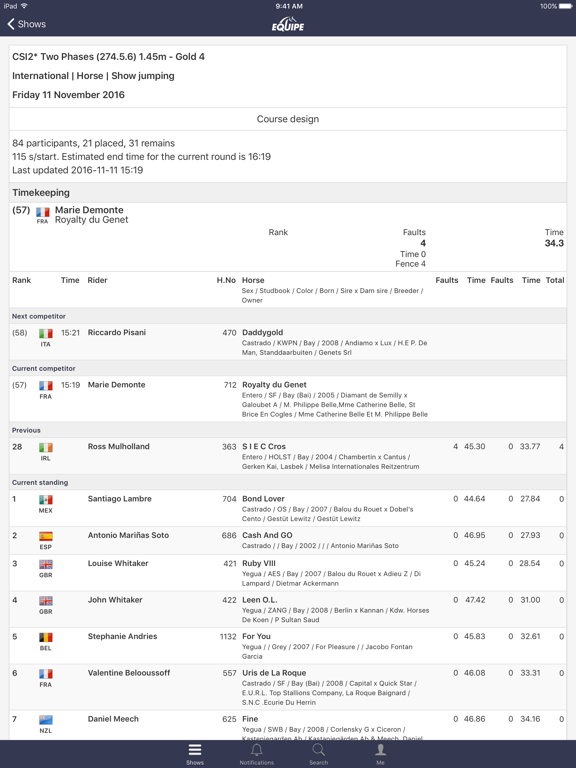Click New Zealand flag beside Daniel Meech

coord(46,720)
